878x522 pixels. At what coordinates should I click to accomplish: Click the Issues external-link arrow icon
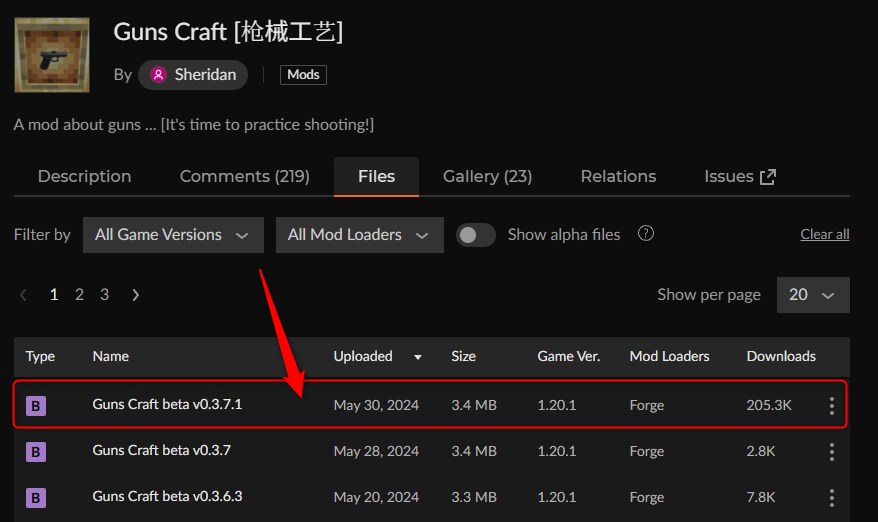coord(768,177)
